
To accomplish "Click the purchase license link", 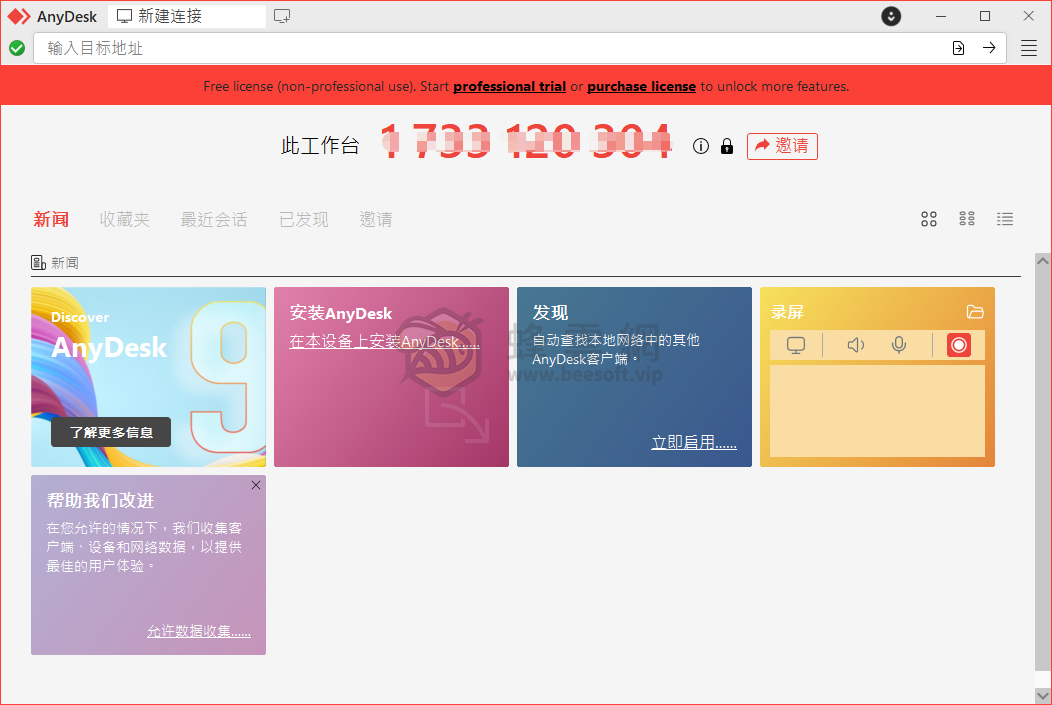I will (x=641, y=87).
